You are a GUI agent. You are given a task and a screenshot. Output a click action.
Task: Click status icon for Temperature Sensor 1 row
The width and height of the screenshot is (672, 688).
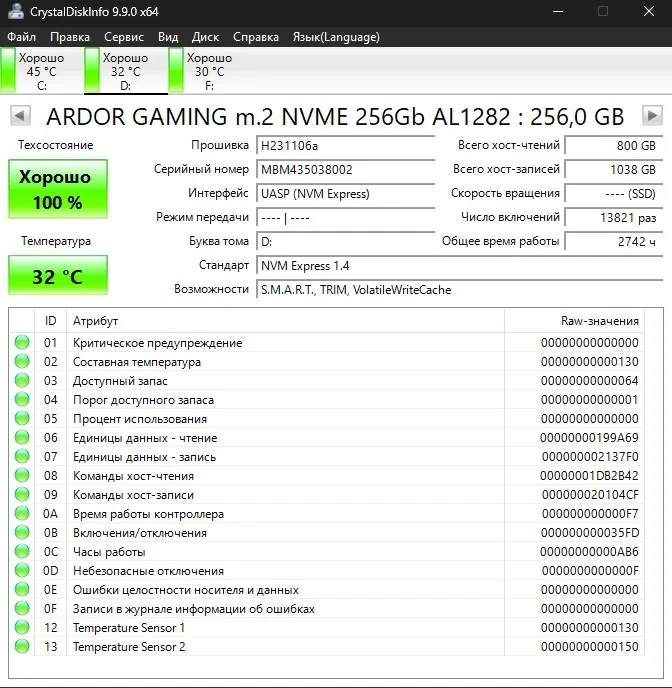pos(22,627)
